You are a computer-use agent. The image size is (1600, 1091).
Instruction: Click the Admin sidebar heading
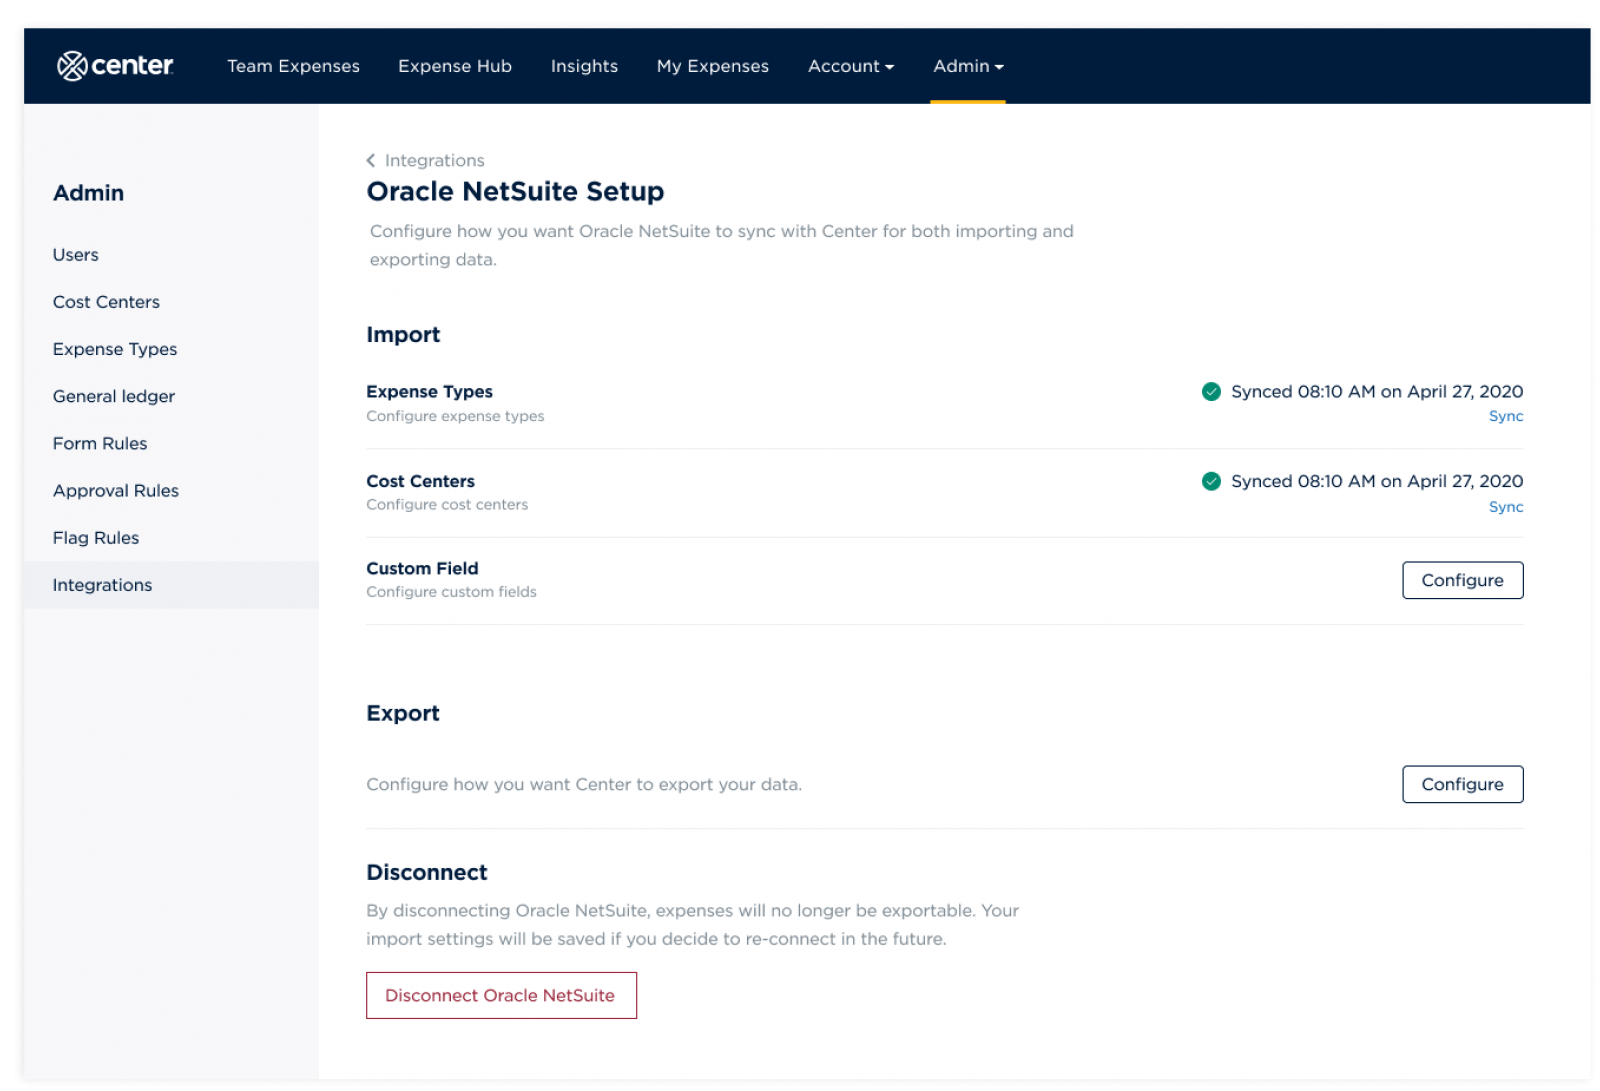click(x=88, y=193)
